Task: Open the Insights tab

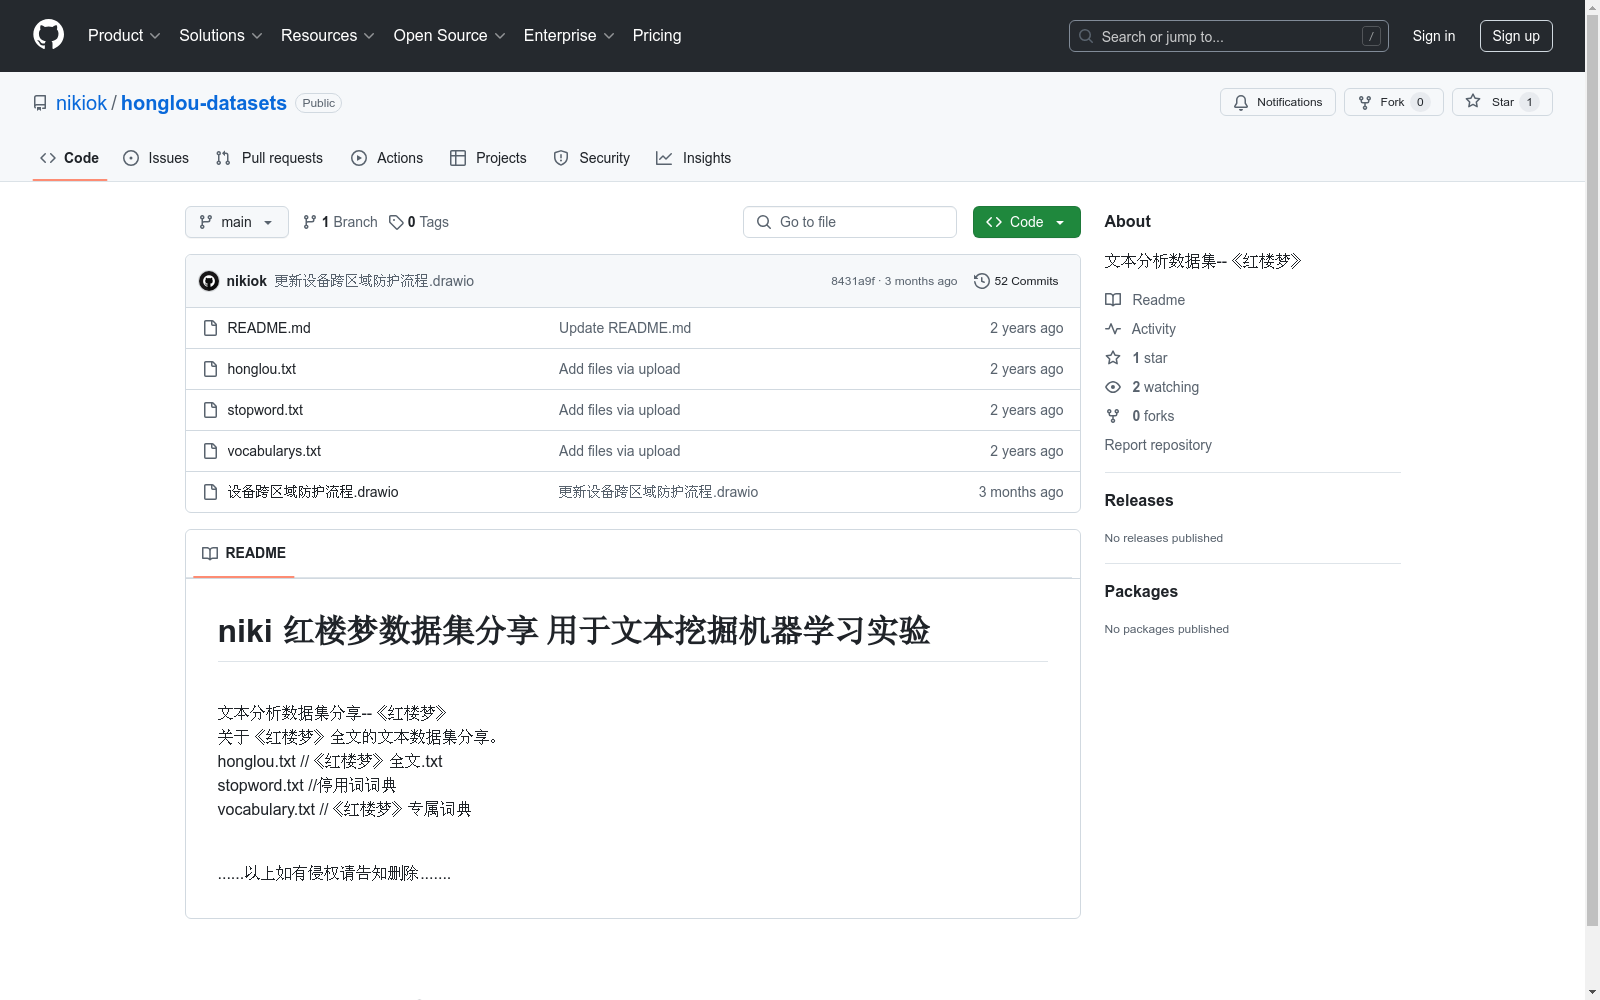Action: tap(694, 158)
